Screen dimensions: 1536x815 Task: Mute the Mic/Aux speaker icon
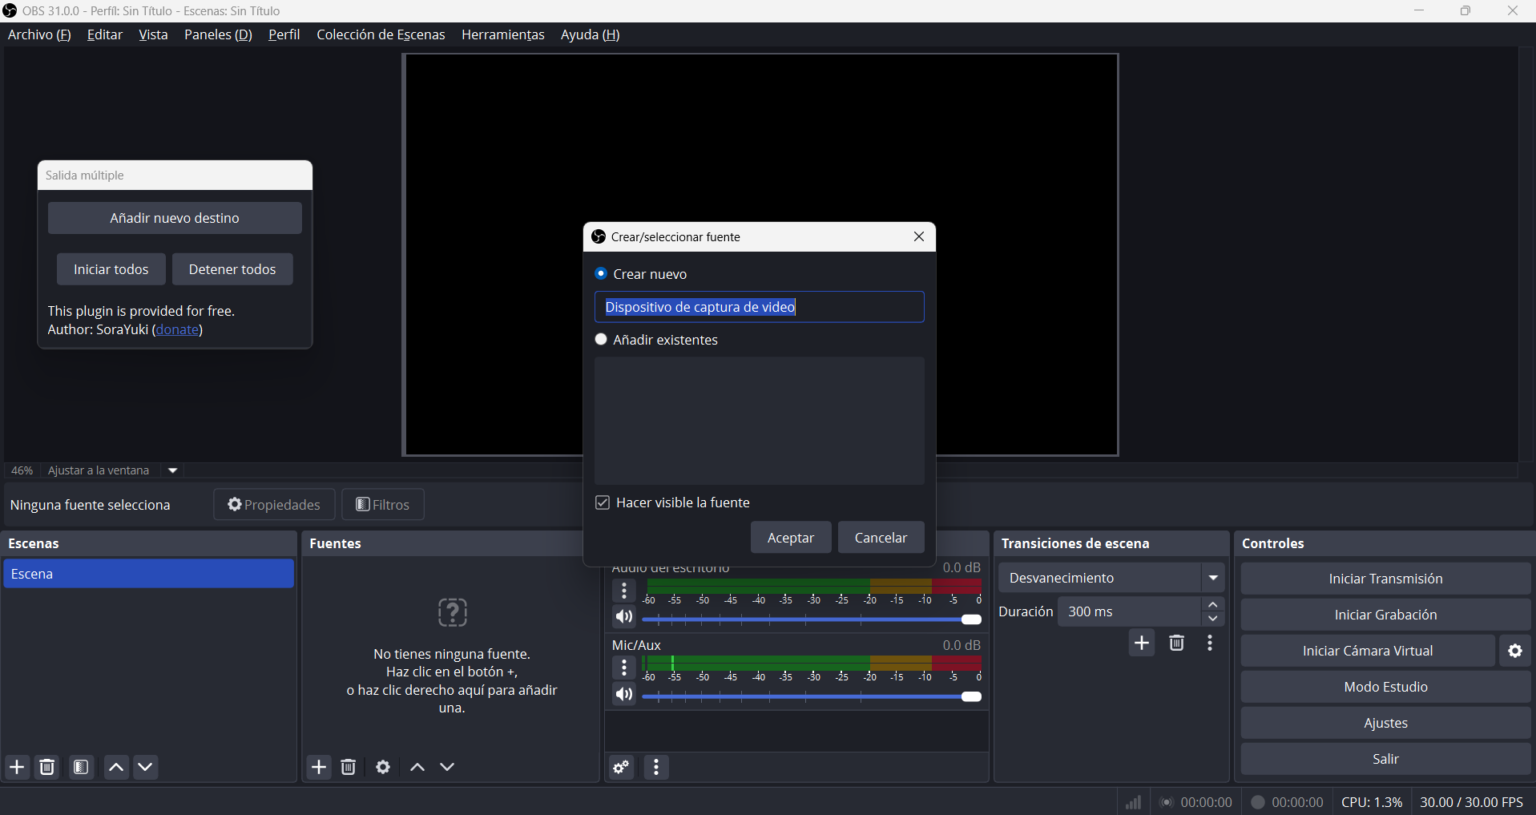click(624, 695)
